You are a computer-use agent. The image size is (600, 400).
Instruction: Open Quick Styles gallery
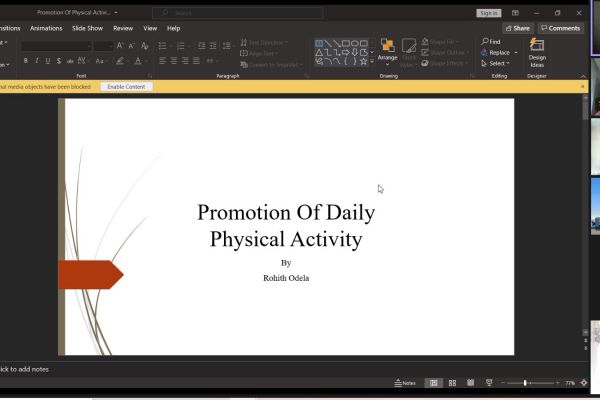click(409, 53)
